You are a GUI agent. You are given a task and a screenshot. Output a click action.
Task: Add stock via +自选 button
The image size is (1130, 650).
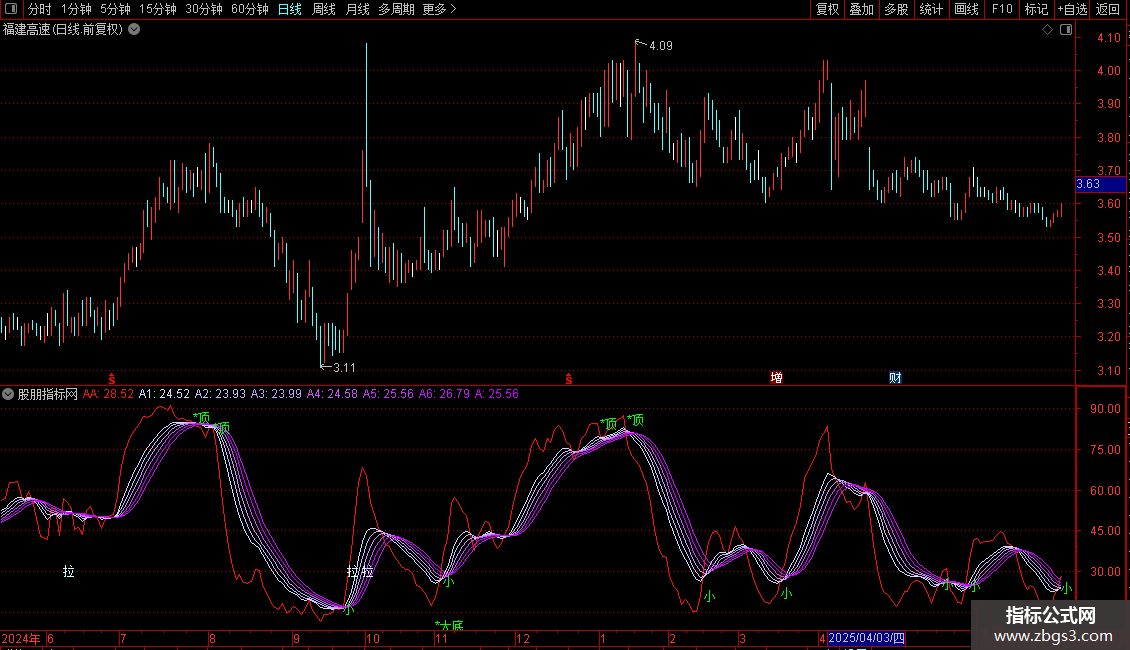1072,9
